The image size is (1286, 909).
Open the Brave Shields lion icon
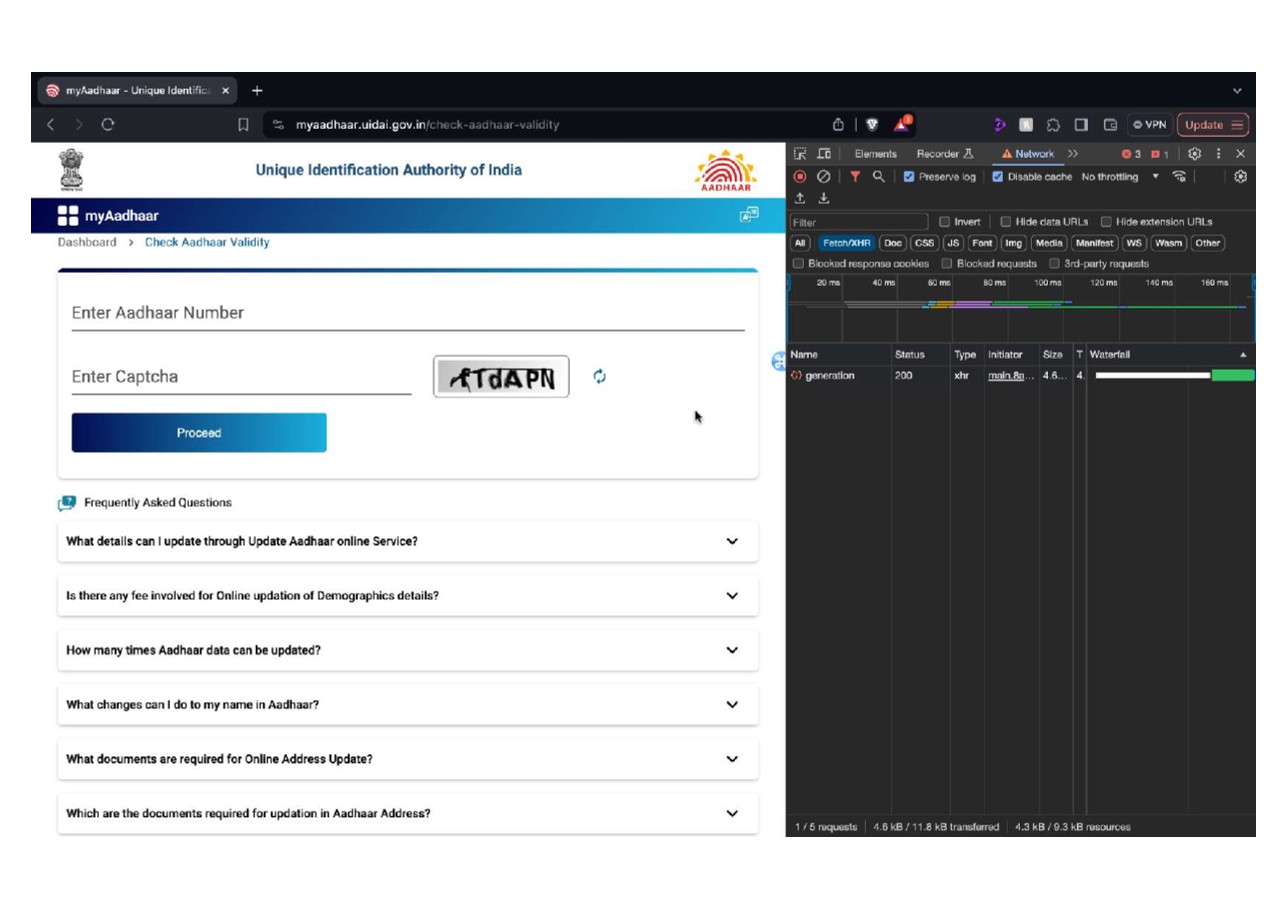tap(872, 125)
